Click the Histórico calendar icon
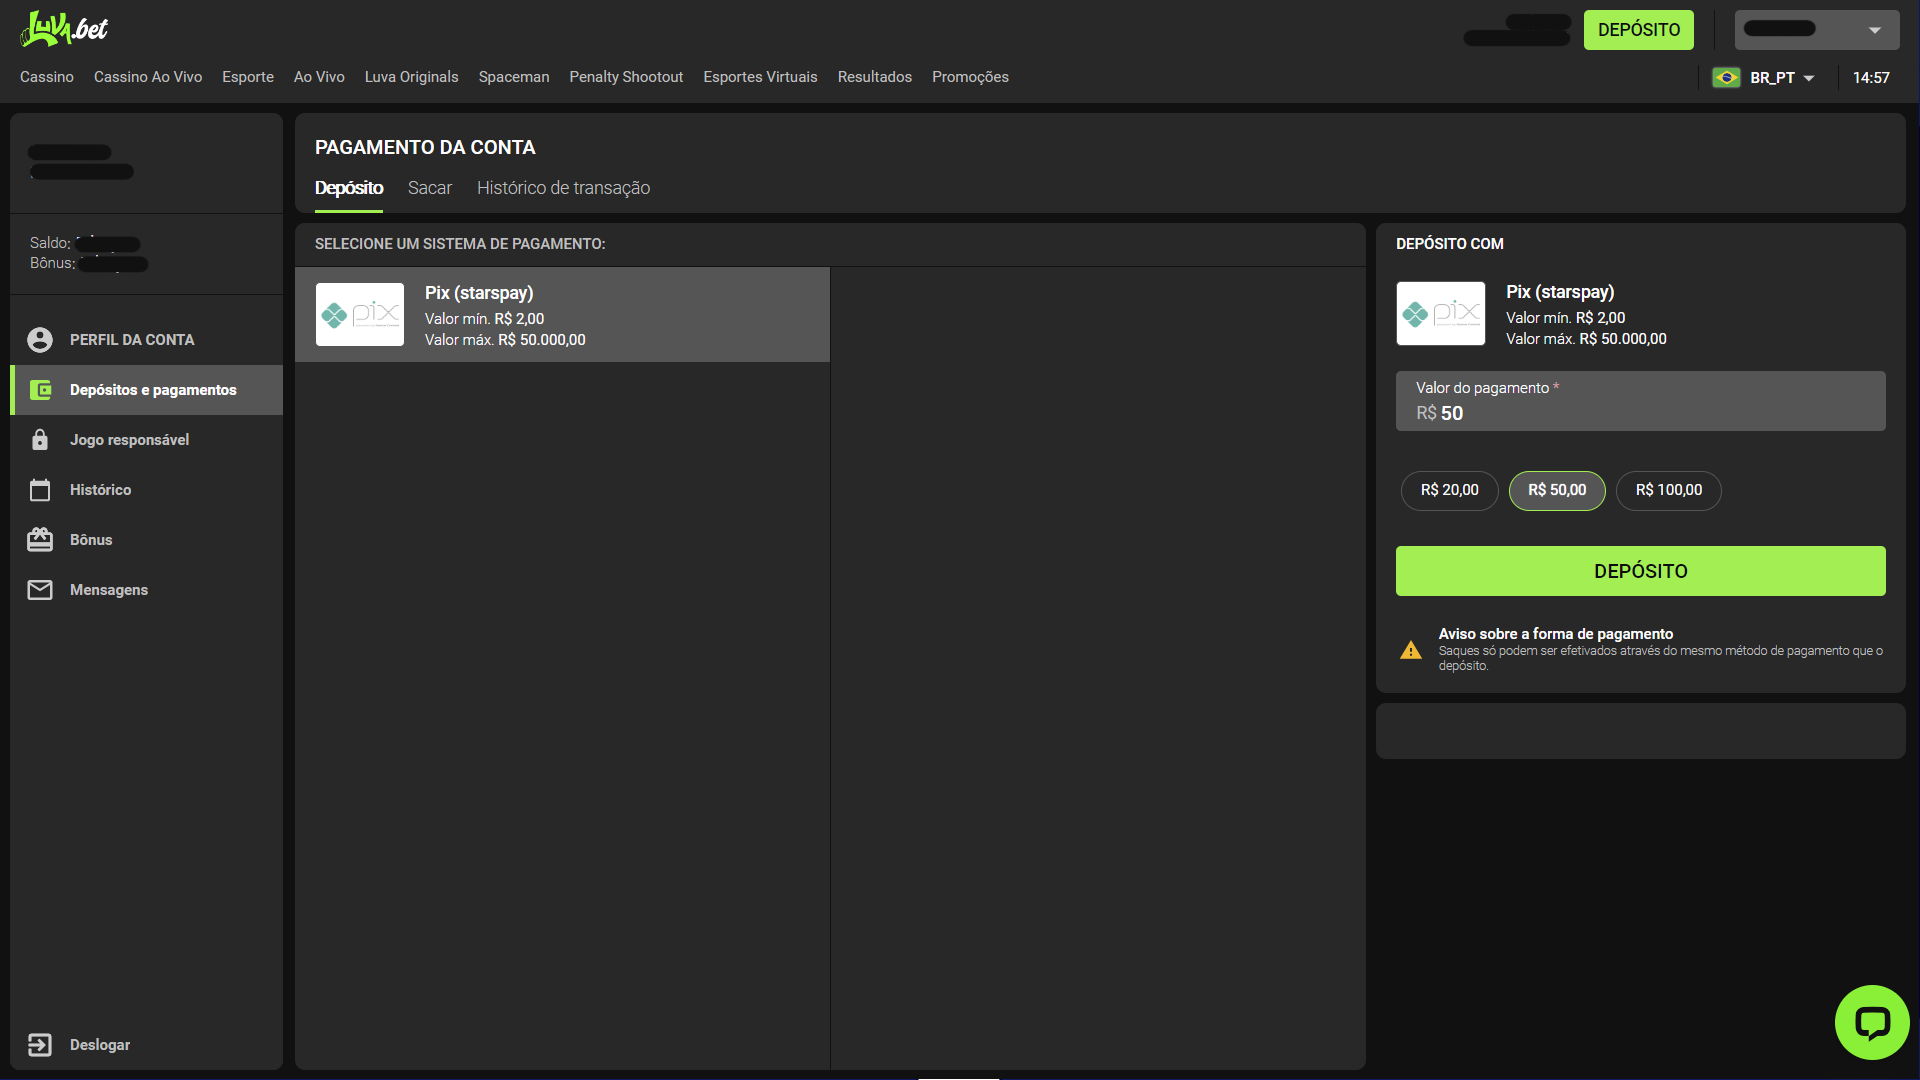This screenshot has height=1080, width=1920. [x=40, y=490]
